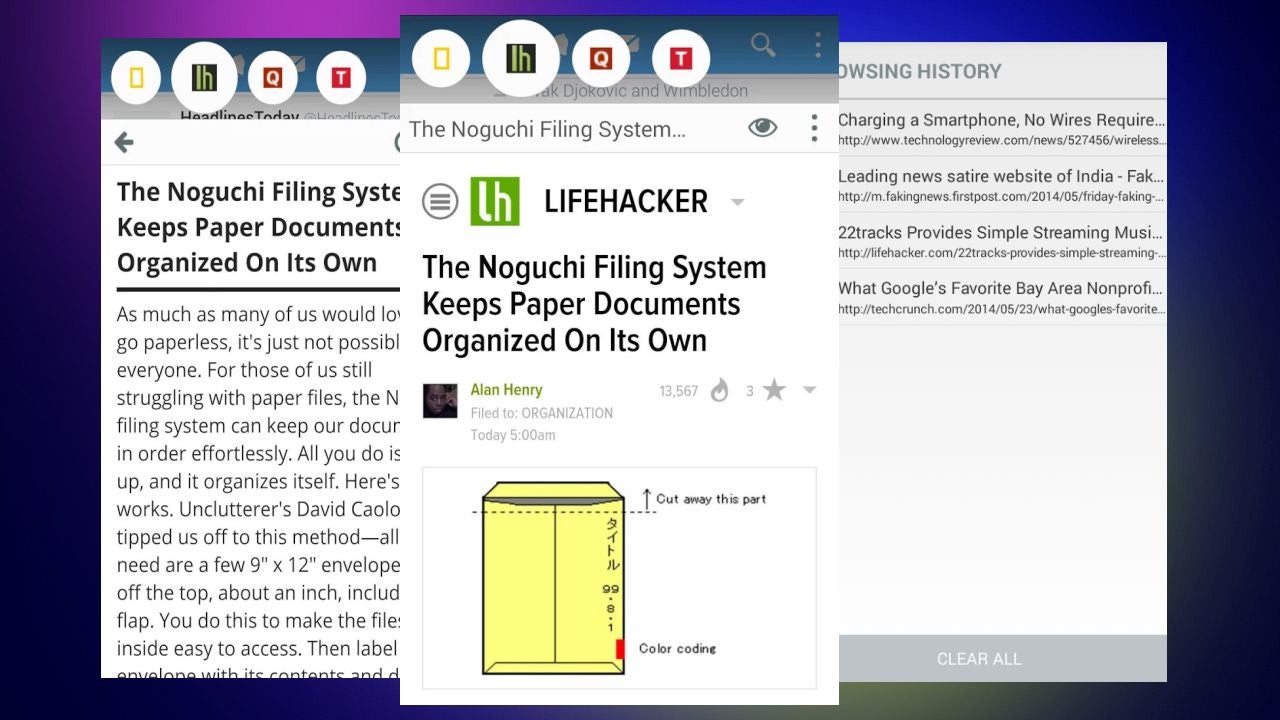Image resolution: width=1280 pixels, height=720 pixels.
Task: Expand the dropdown next to LIFEHACKER
Action: 738,202
